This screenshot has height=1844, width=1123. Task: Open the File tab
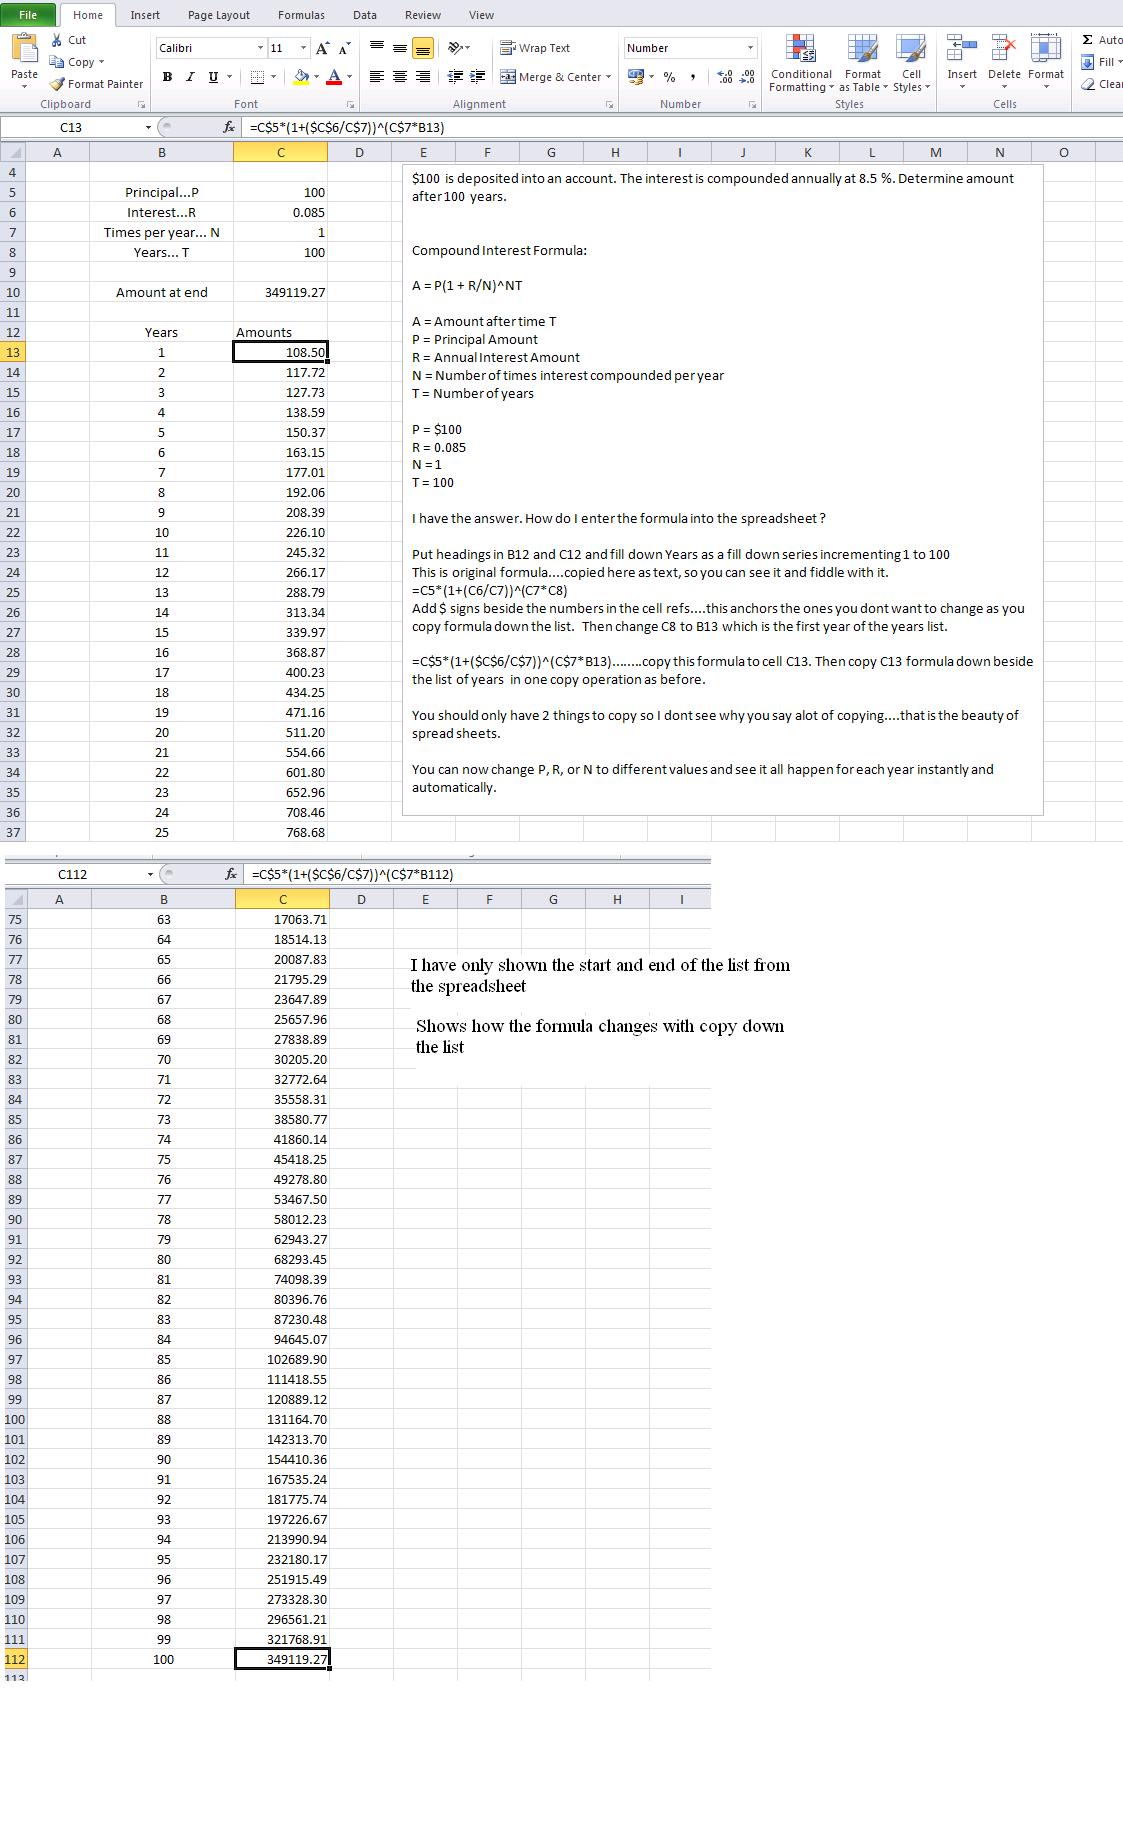point(28,15)
